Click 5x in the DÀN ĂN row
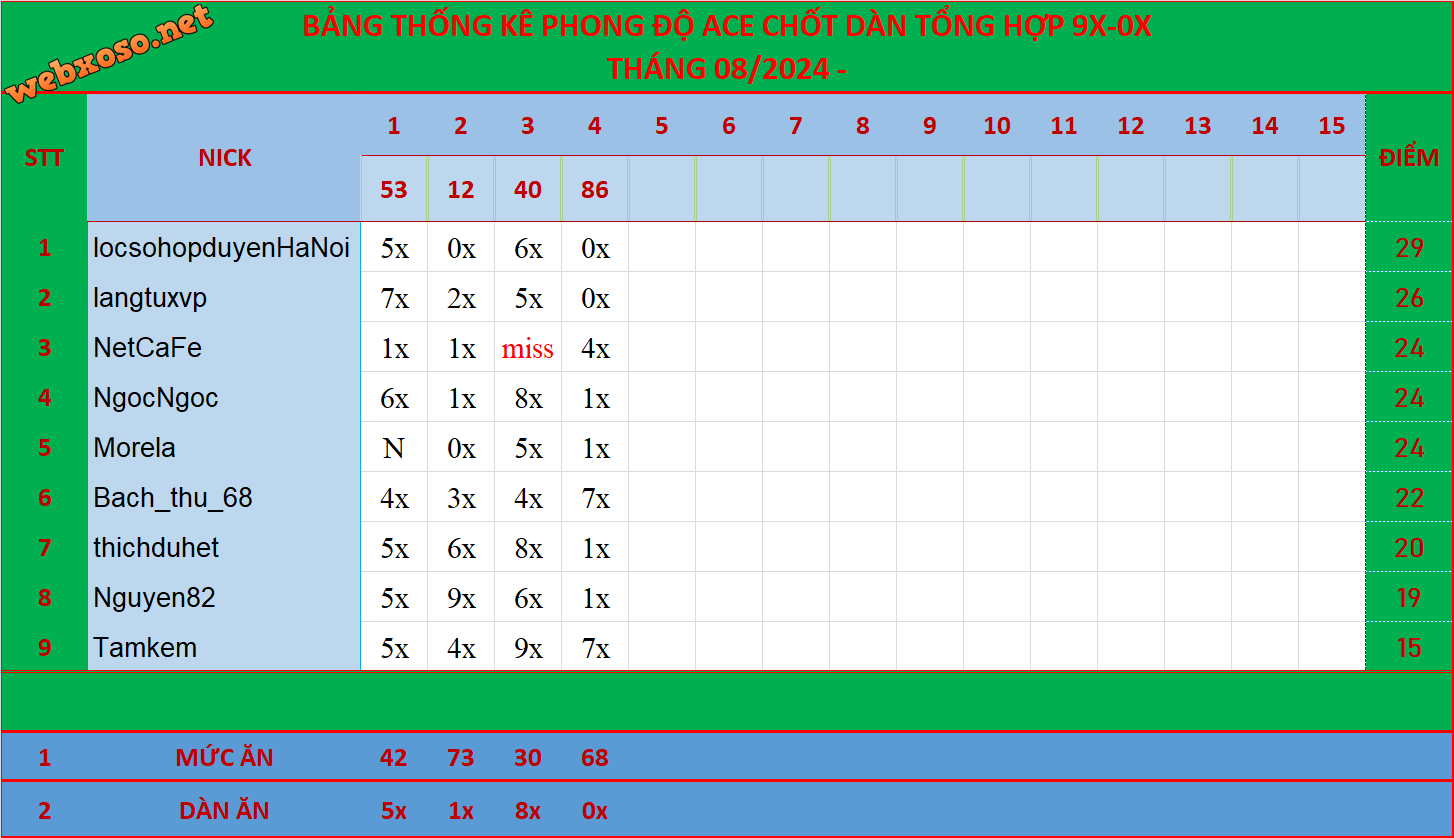The width and height of the screenshot is (1454, 838). coord(394,810)
